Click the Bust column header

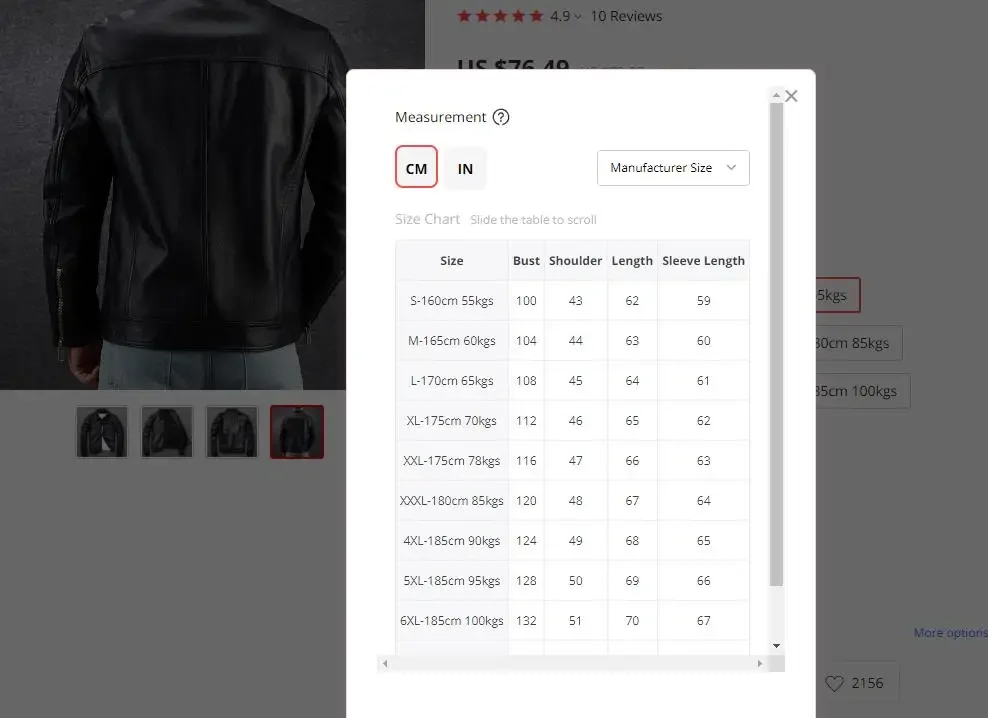pyautogui.click(x=526, y=260)
